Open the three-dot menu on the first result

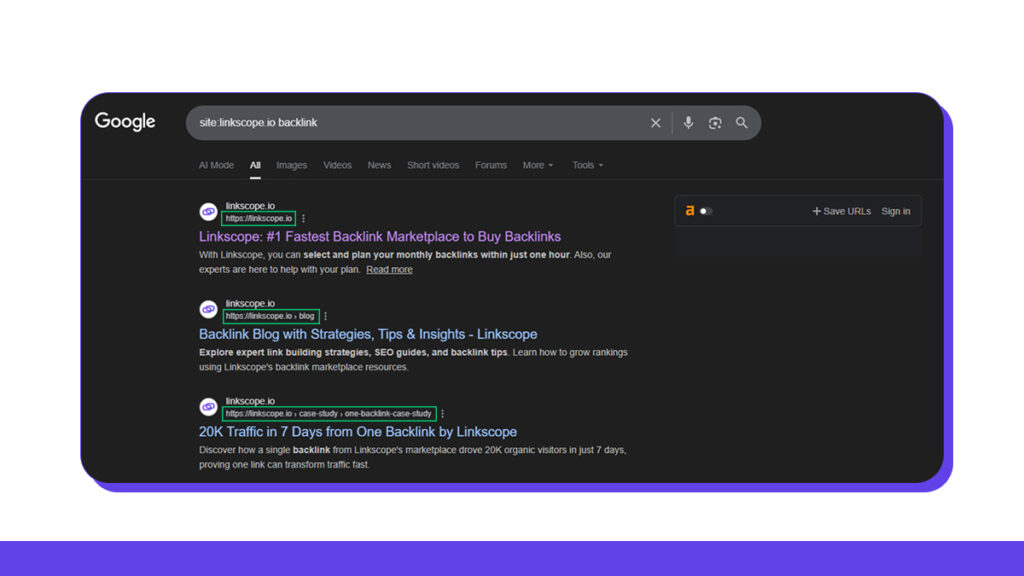click(302, 217)
